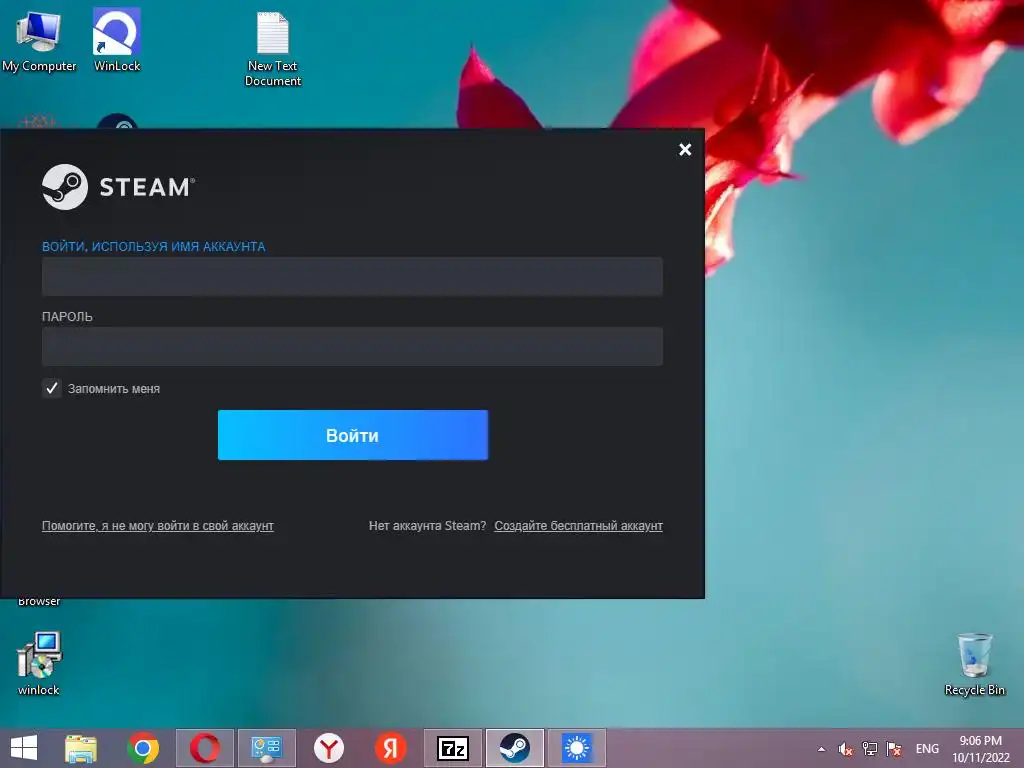Open My Computer desktop icon

(39, 41)
